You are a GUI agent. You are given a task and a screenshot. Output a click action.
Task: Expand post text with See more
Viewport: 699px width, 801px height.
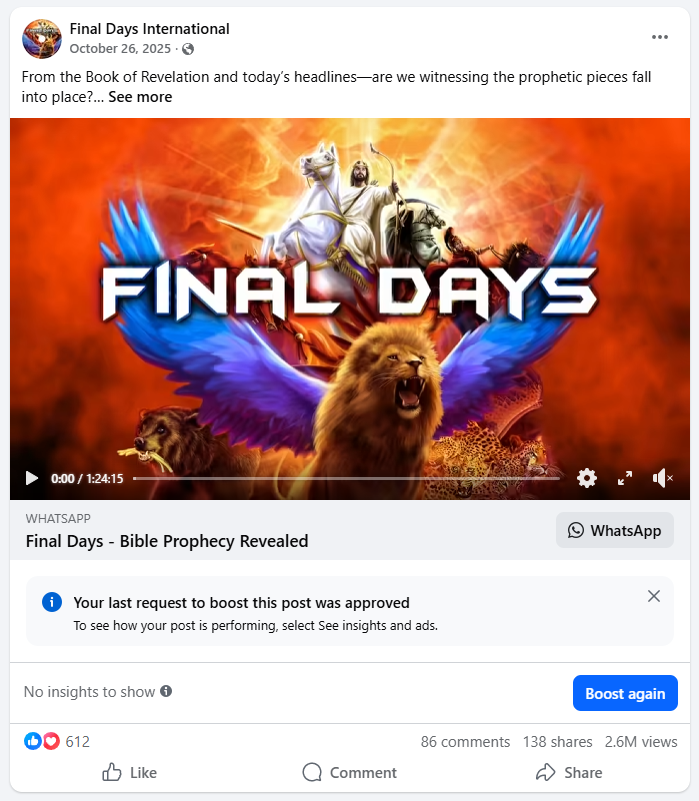click(x=140, y=97)
